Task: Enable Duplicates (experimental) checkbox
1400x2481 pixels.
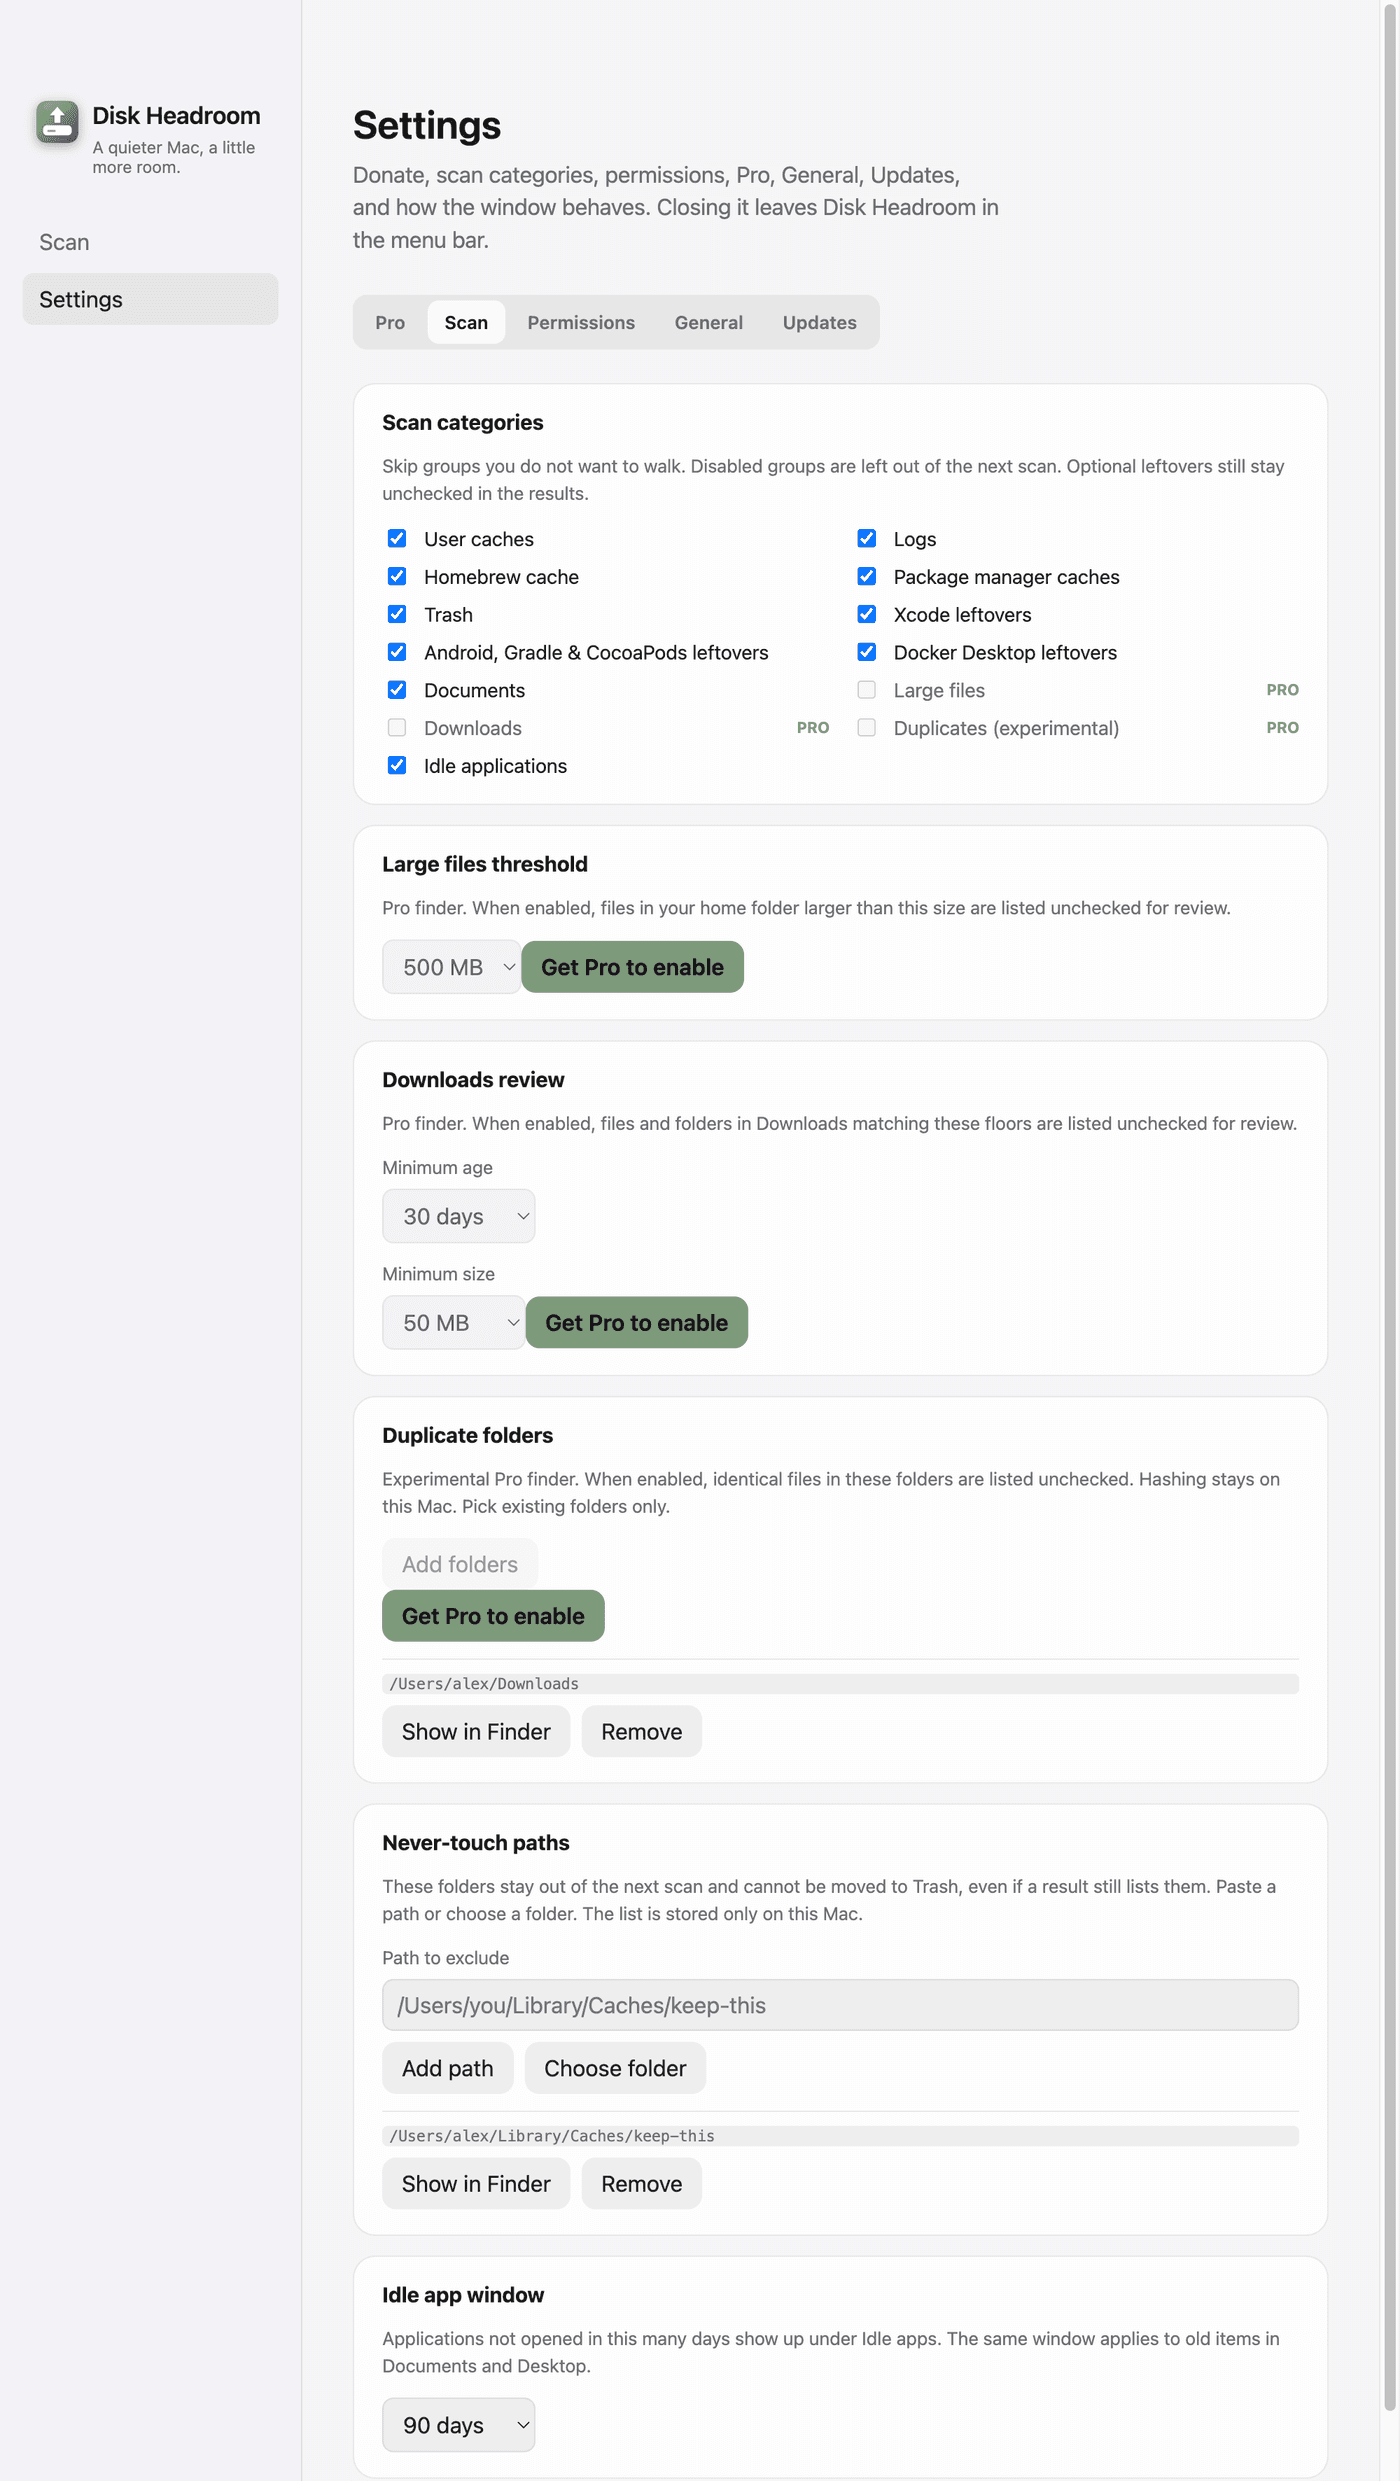Action: tap(867, 728)
